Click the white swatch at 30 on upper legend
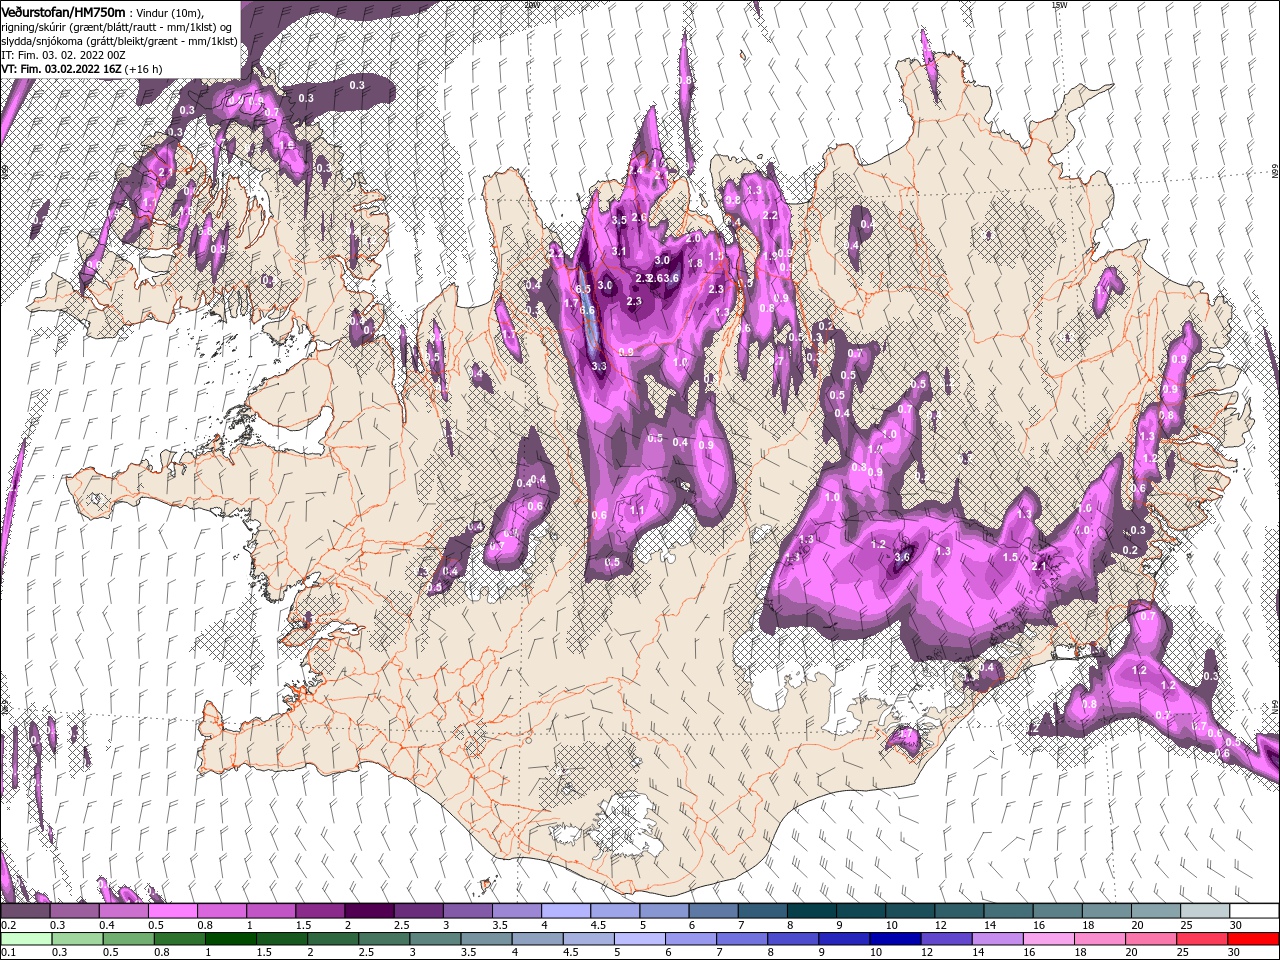Viewport: 1280px width, 960px height. tap(1252, 911)
